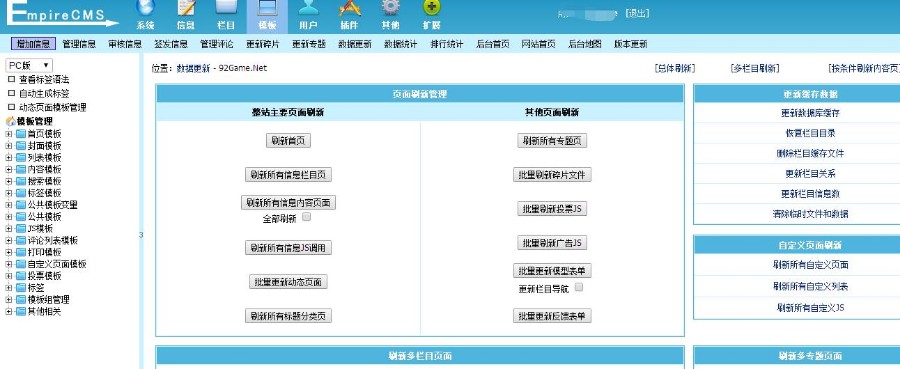The width and height of the screenshot is (900, 369).
Task: Click the 批量刷新广告JS button
Action: point(552,243)
